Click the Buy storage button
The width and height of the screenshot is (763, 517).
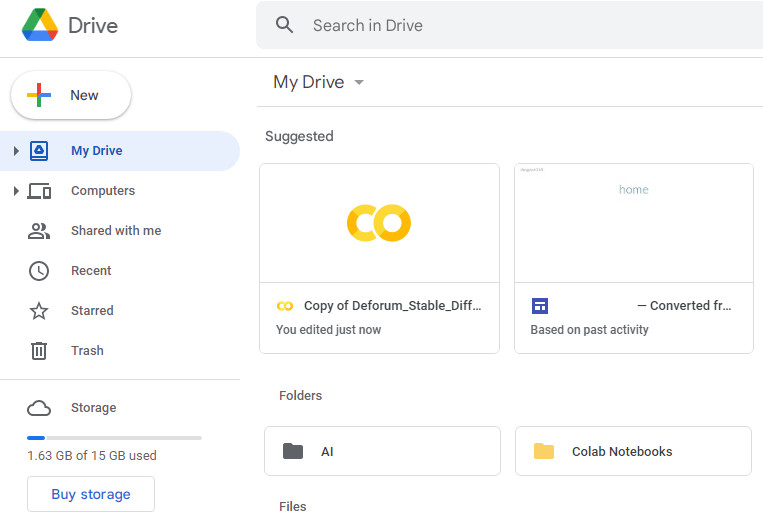91,494
